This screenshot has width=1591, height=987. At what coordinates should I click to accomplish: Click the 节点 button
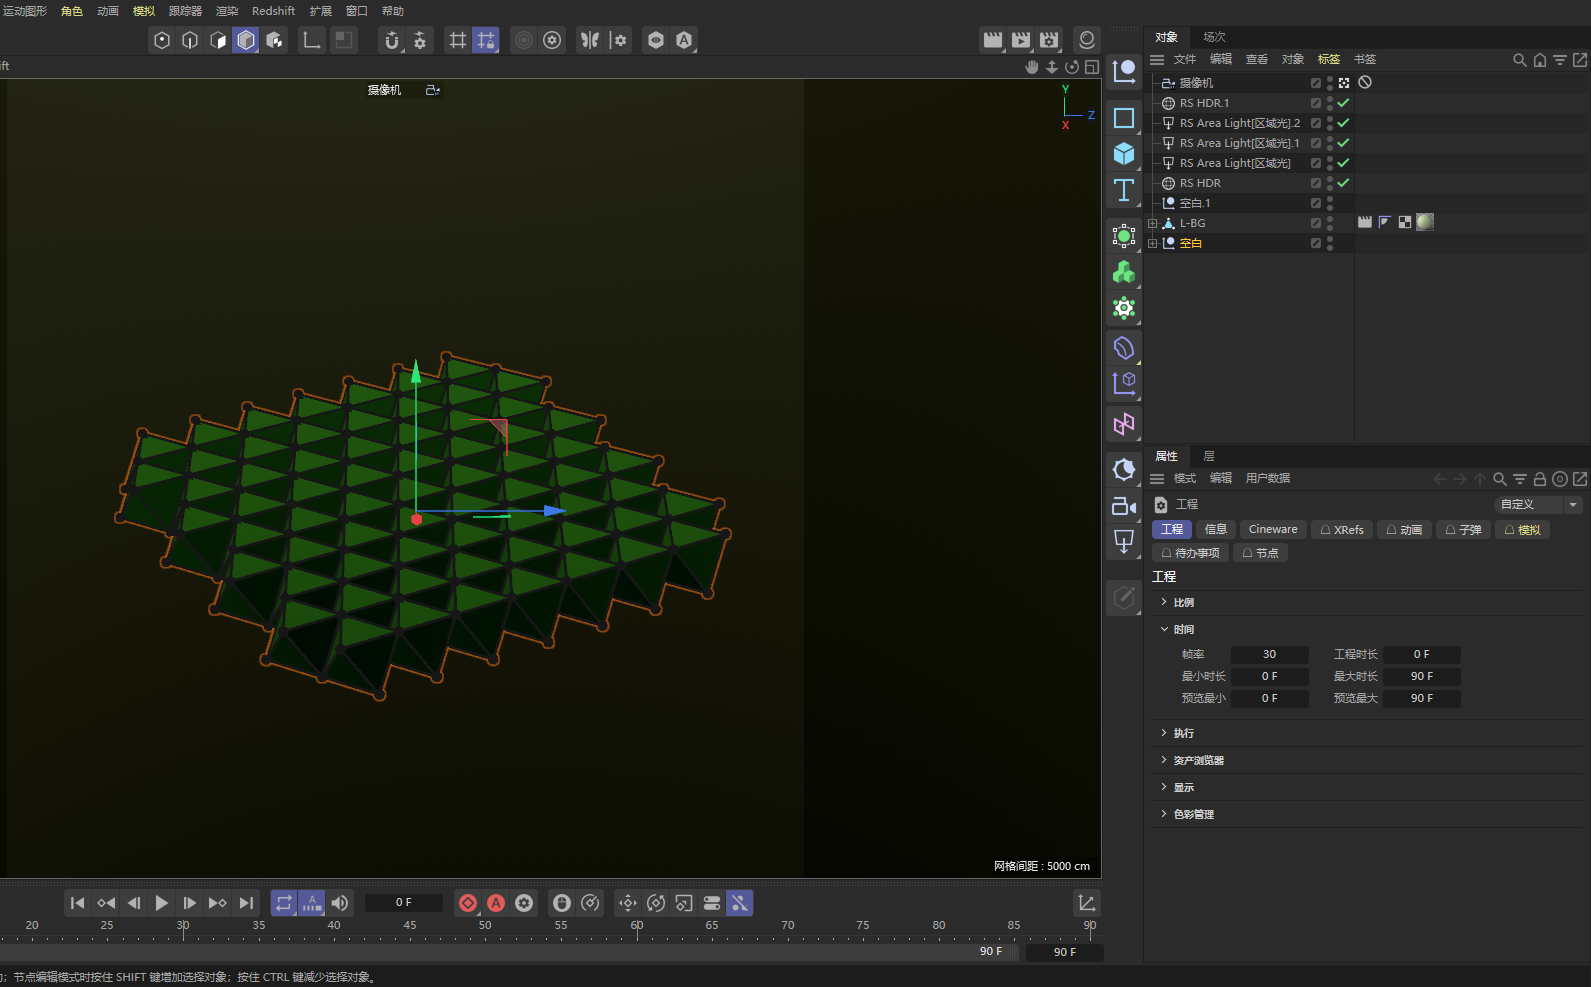pos(1260,553)
